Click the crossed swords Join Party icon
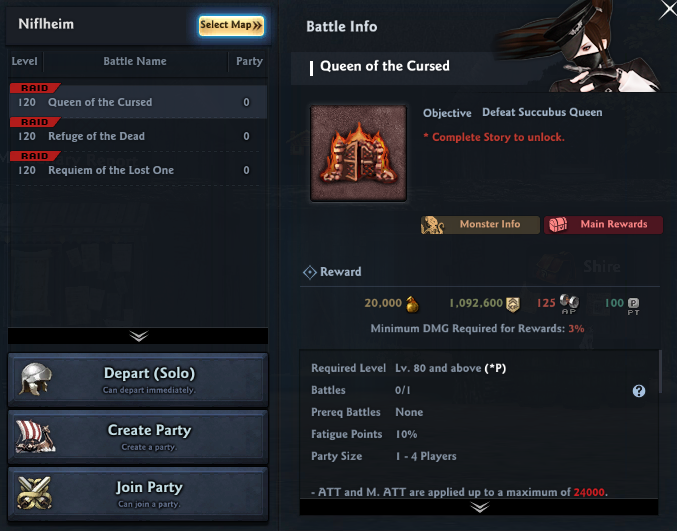This screenshot has height=531, width=677. click(35, 493)
